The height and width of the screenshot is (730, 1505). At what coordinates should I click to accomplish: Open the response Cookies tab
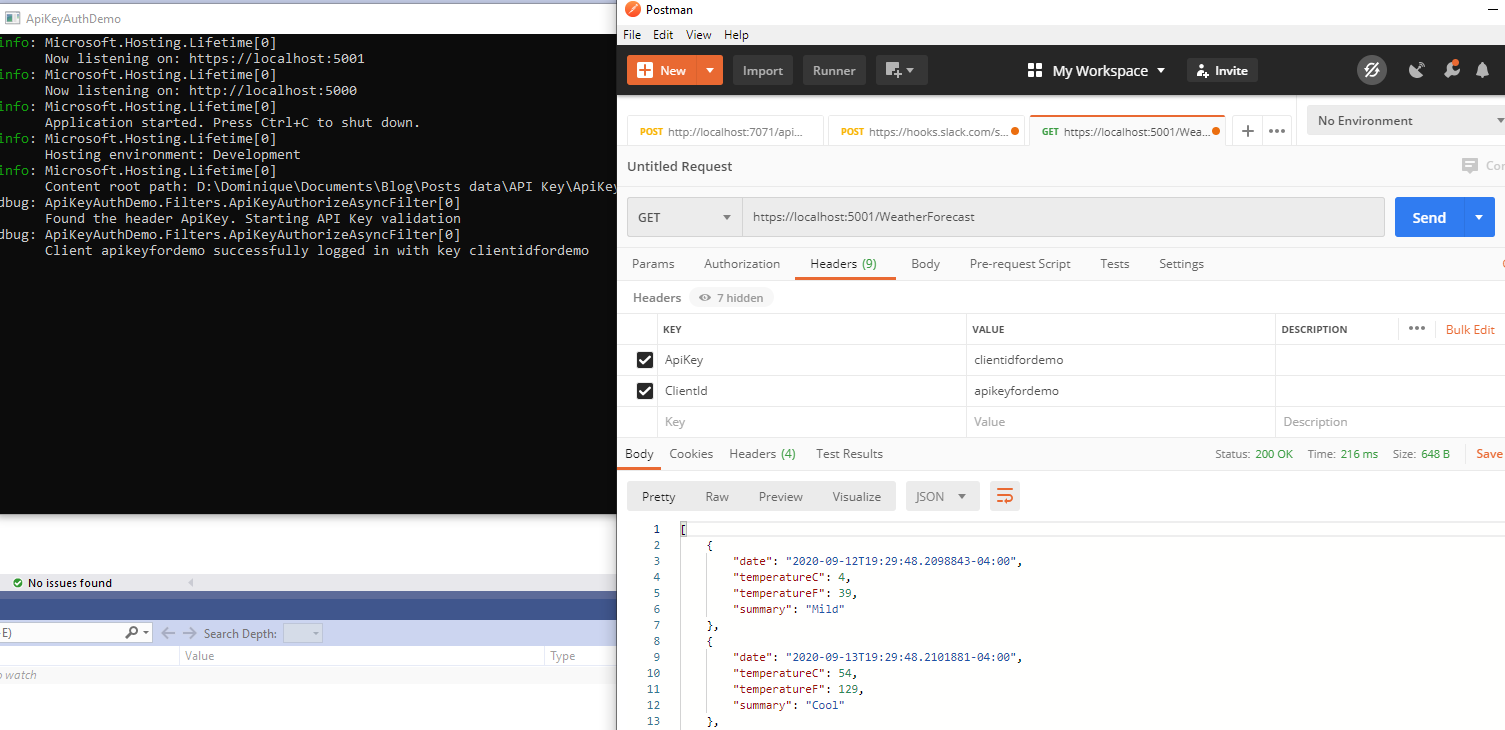coord(691,454)
